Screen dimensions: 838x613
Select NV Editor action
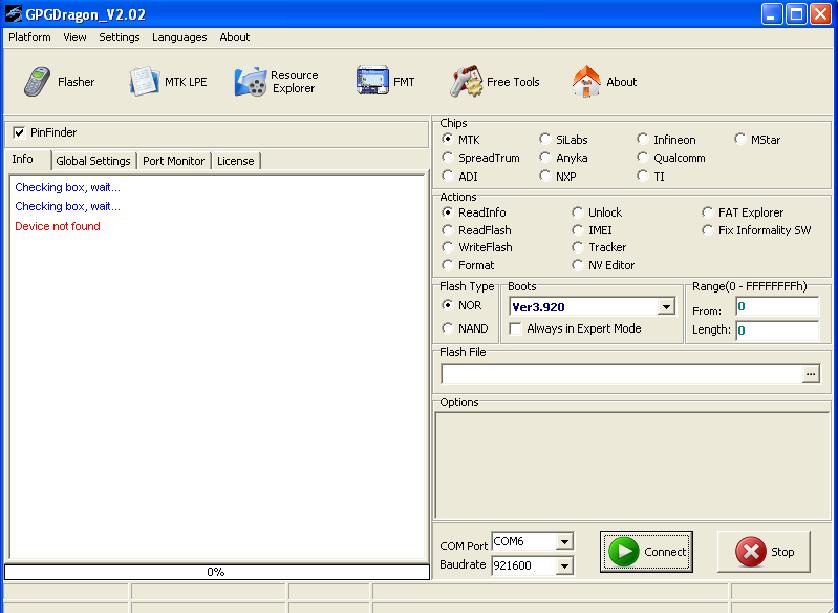pos(577,265)
